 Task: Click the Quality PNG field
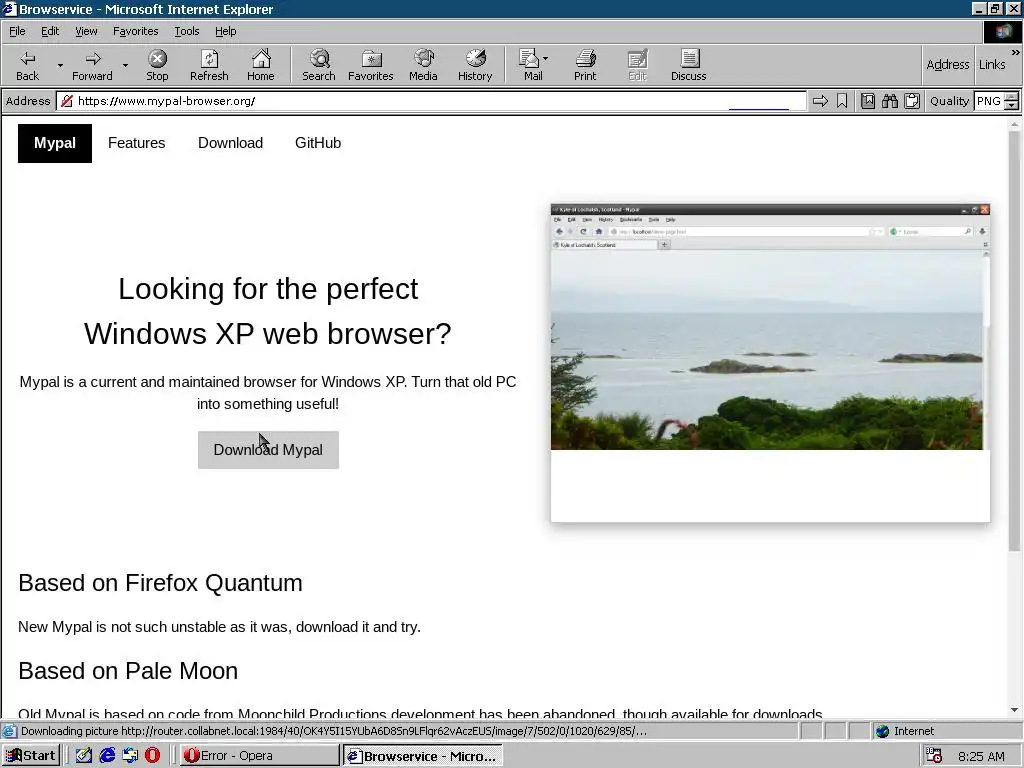click(989, 101)
